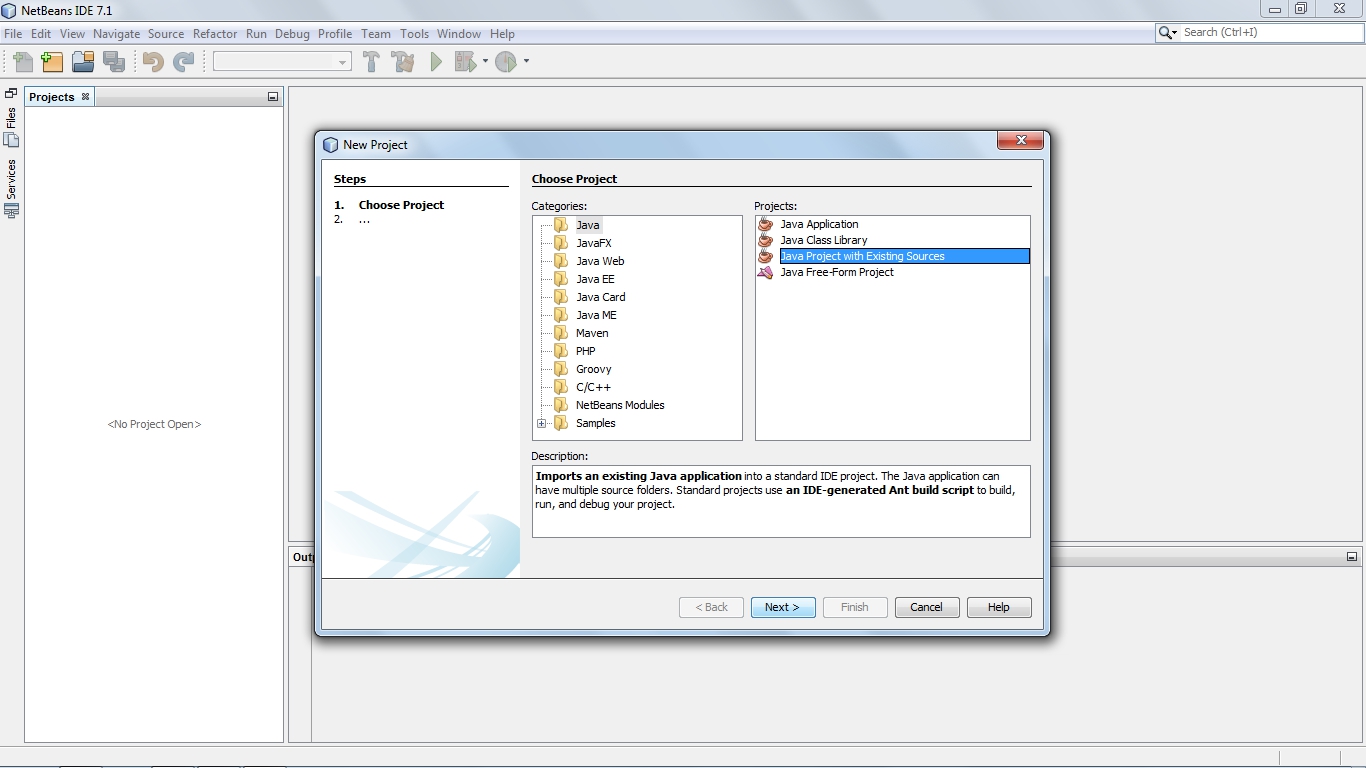Run the main project with the green arrow

click(436, 61)
